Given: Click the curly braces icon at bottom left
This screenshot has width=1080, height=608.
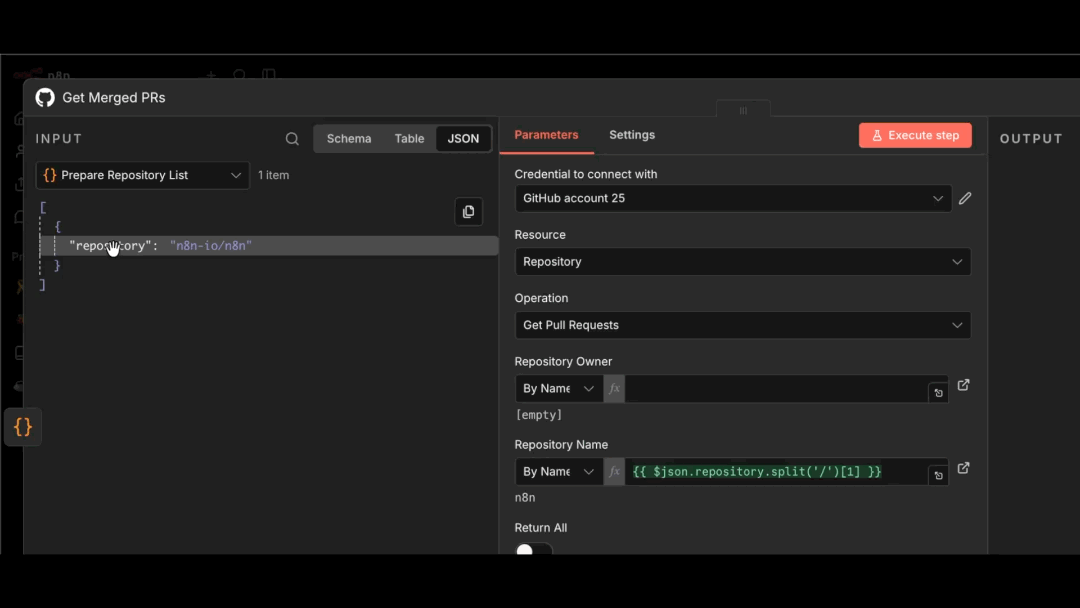Looking at the screenshot, I should pos(22,427).
